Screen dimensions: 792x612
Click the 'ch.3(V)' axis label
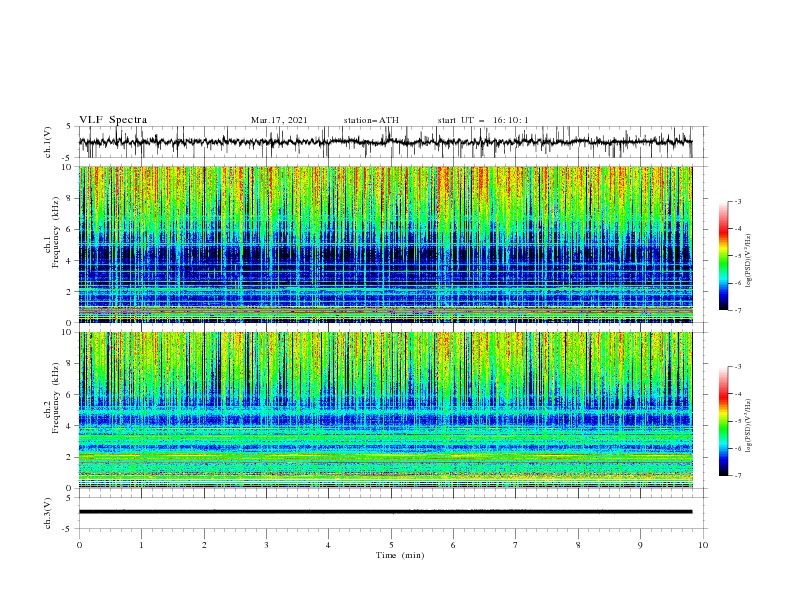click(48, 513)
